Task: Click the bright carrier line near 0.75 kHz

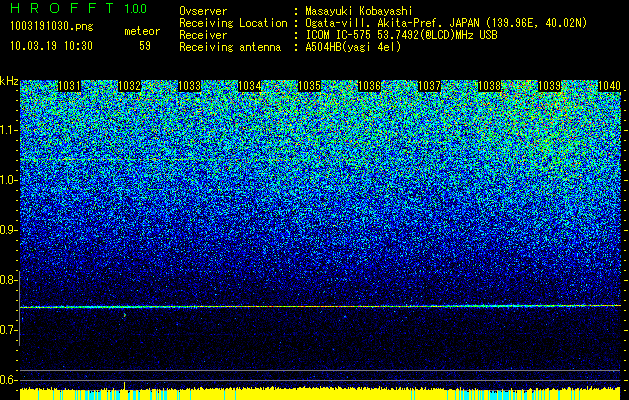Action: (320, 307)
